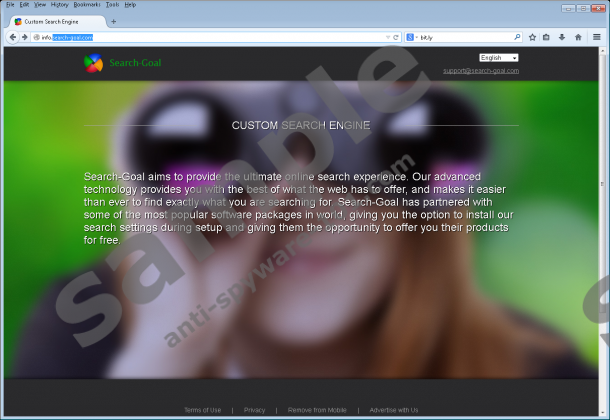610x420 pixels.
Task: Open the URL bar history dropdown arrow
Action: pos(387,37)
